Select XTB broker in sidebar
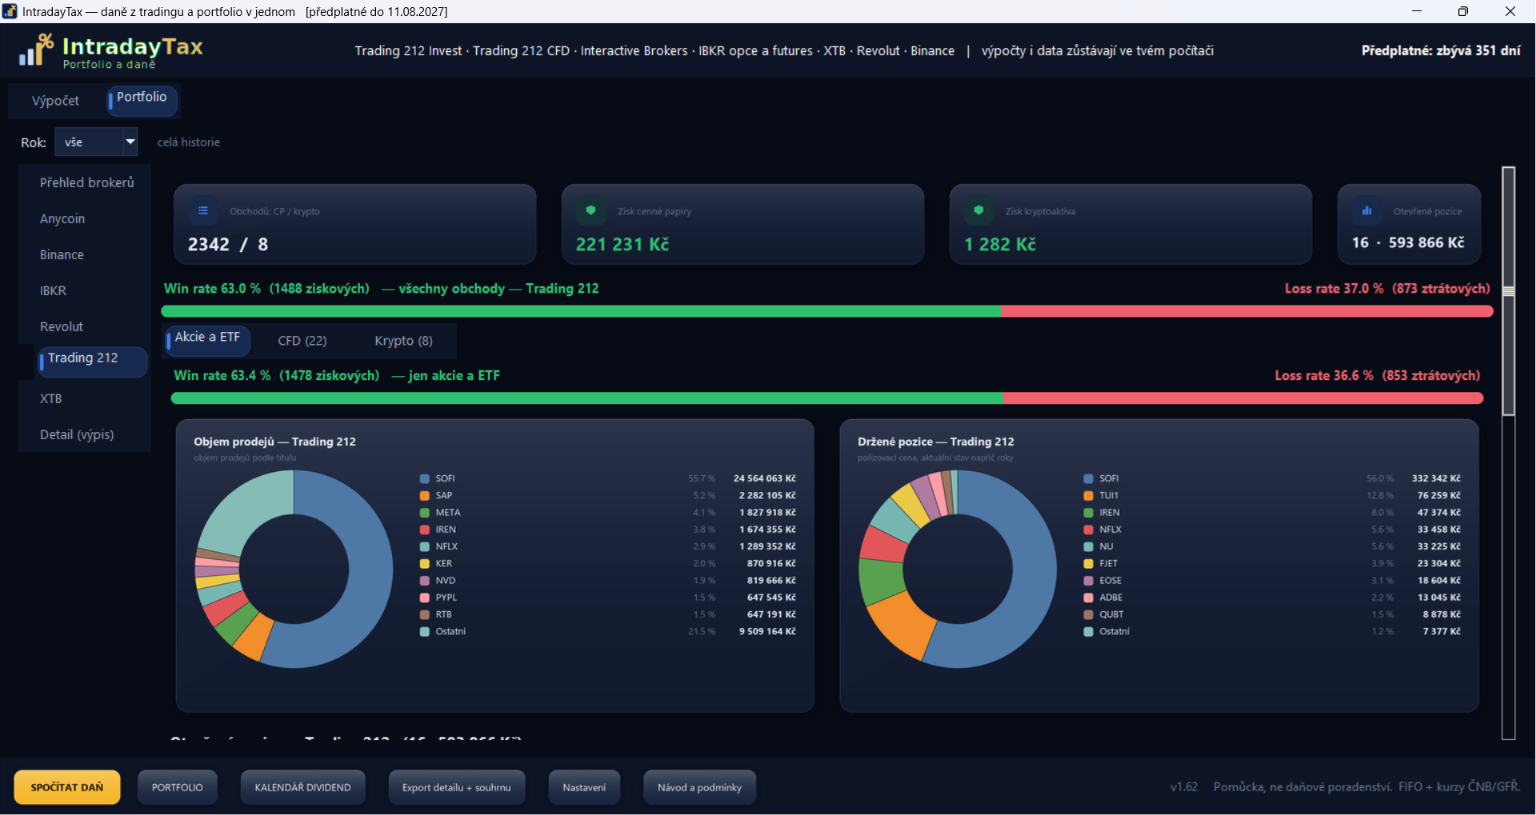 [51, 399]
